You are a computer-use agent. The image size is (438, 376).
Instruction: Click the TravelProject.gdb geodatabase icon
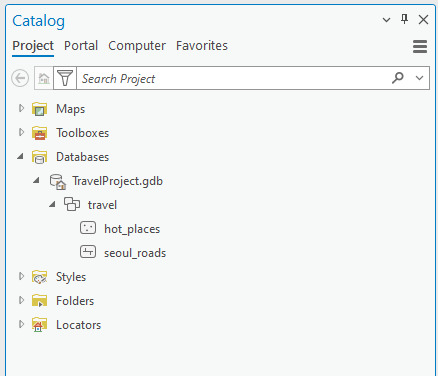coord(58,182)
